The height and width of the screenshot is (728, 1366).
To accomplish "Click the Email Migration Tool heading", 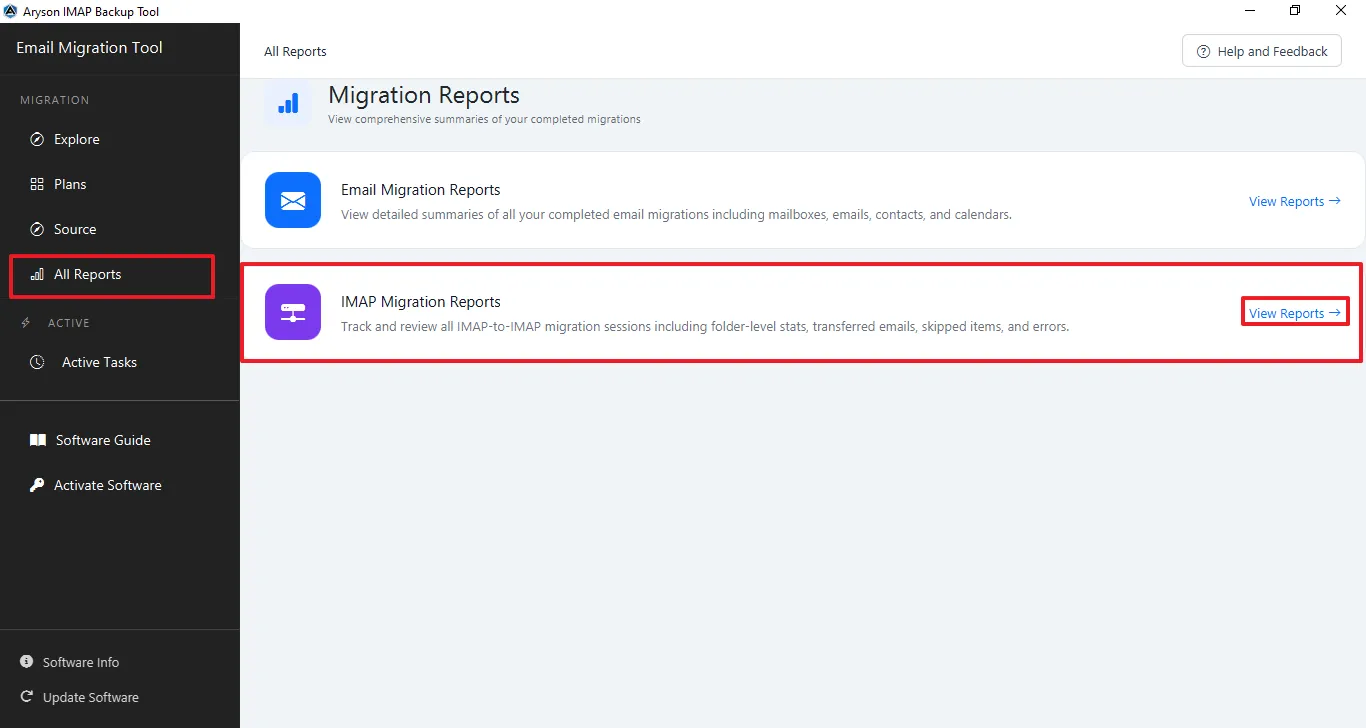I will [x=89, y=47].
